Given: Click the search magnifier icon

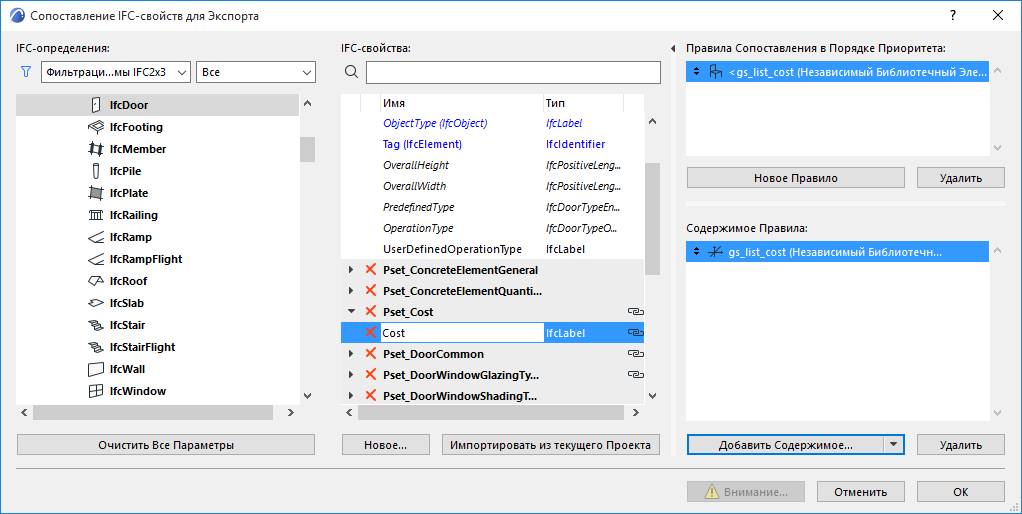Looking at the screenshot, I should coord(351,72).
